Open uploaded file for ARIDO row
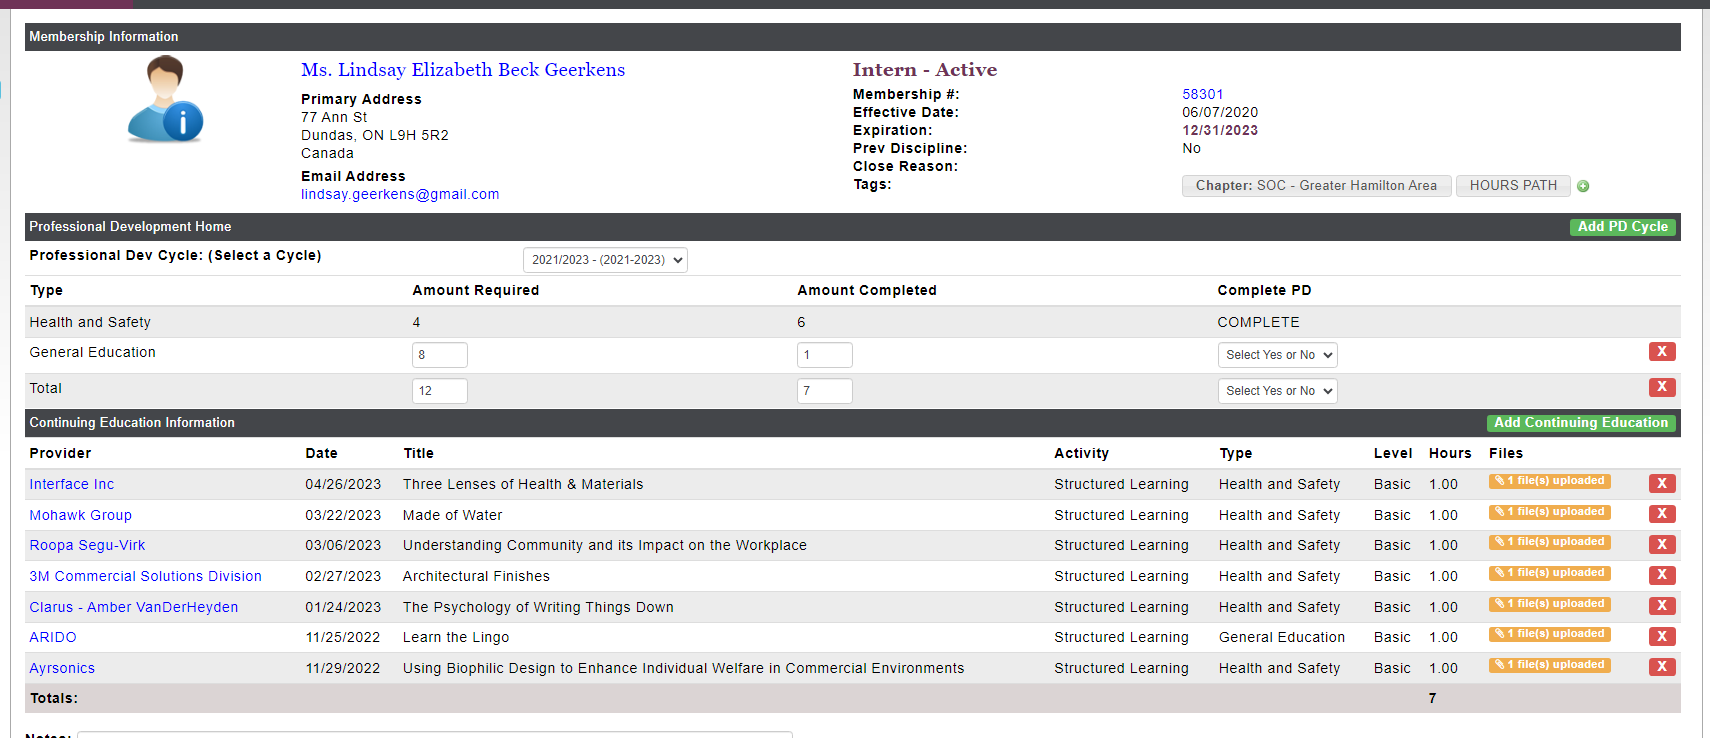 coord(1550,634)
